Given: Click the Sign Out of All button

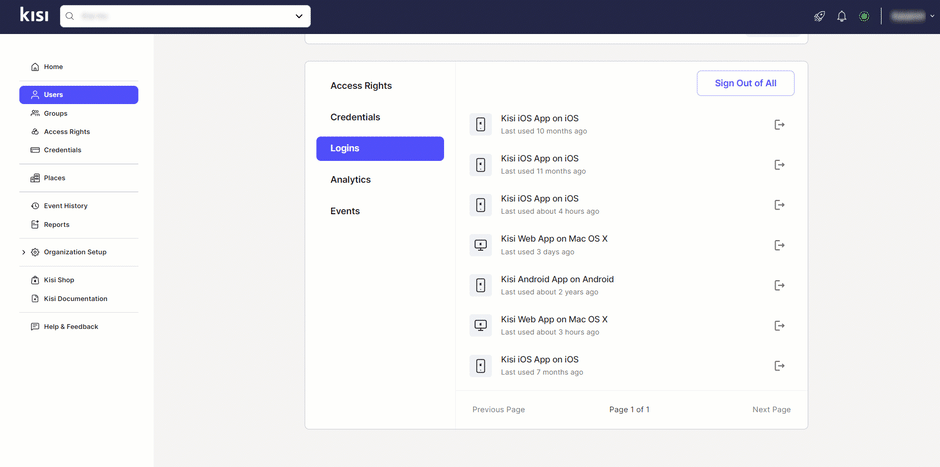Looking at the screenshot, I should click(745, 83).
